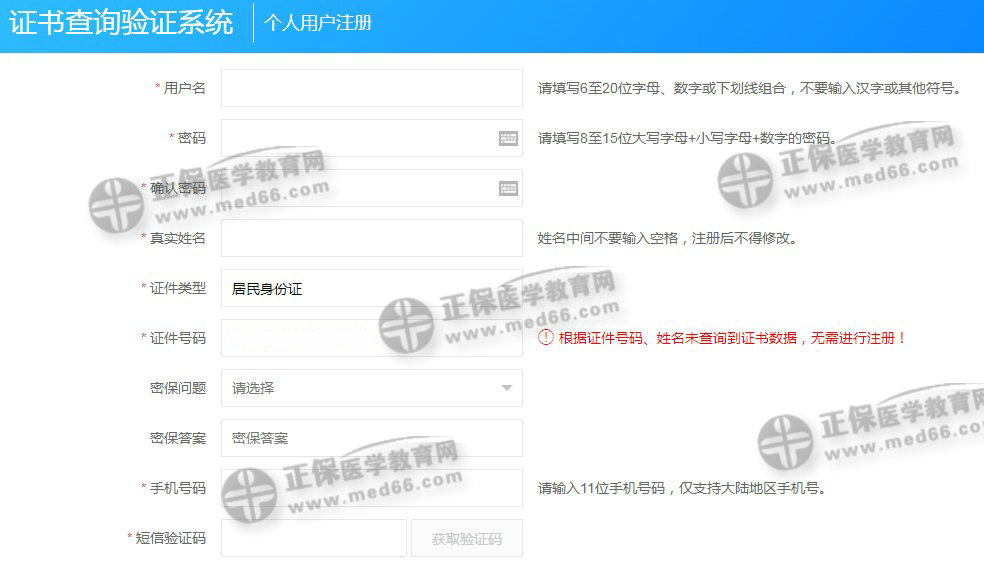Open the 证件类型 dropdown showing 居民身份证
The image size is (984, 565).
[371, 288]
